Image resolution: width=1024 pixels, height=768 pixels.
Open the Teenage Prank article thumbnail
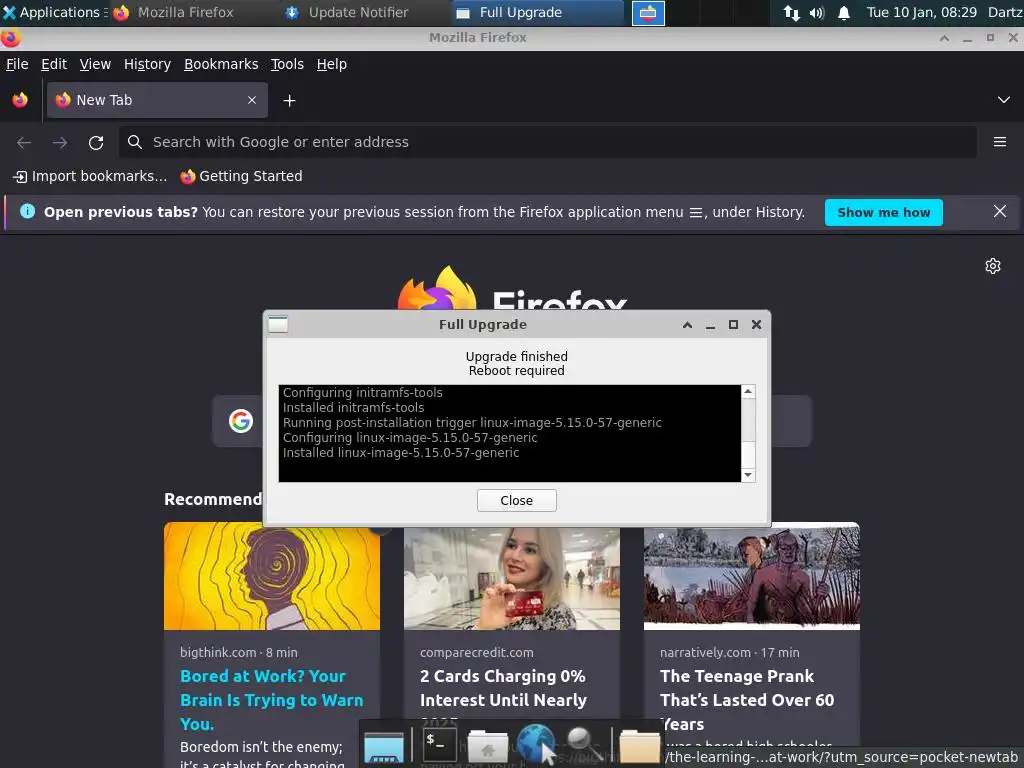pyautogui.click(x=752, y=577)
